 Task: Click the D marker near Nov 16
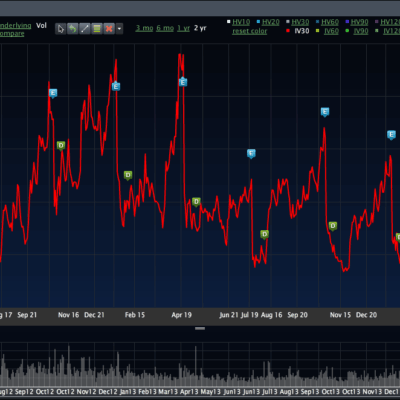pyautogui.click(x=61, y=146)
